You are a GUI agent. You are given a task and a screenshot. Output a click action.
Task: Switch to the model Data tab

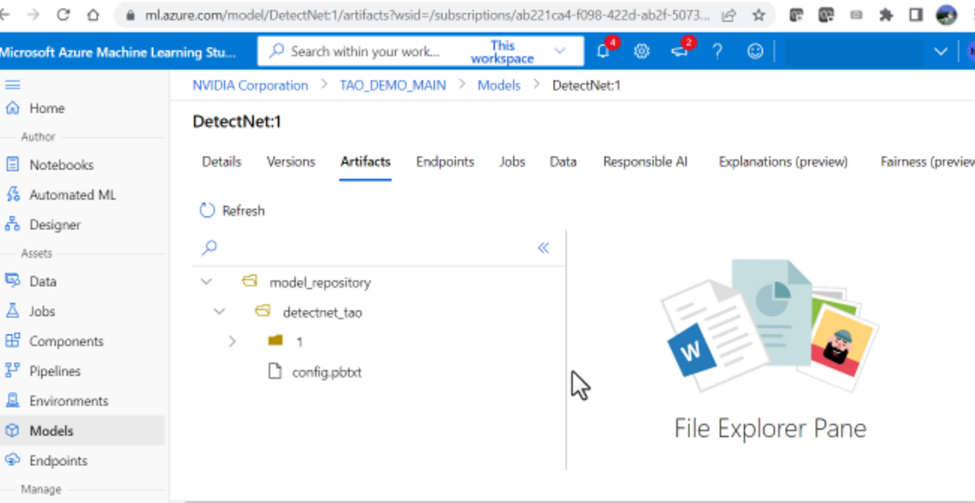pyautogui.click(x=563, y=162)
